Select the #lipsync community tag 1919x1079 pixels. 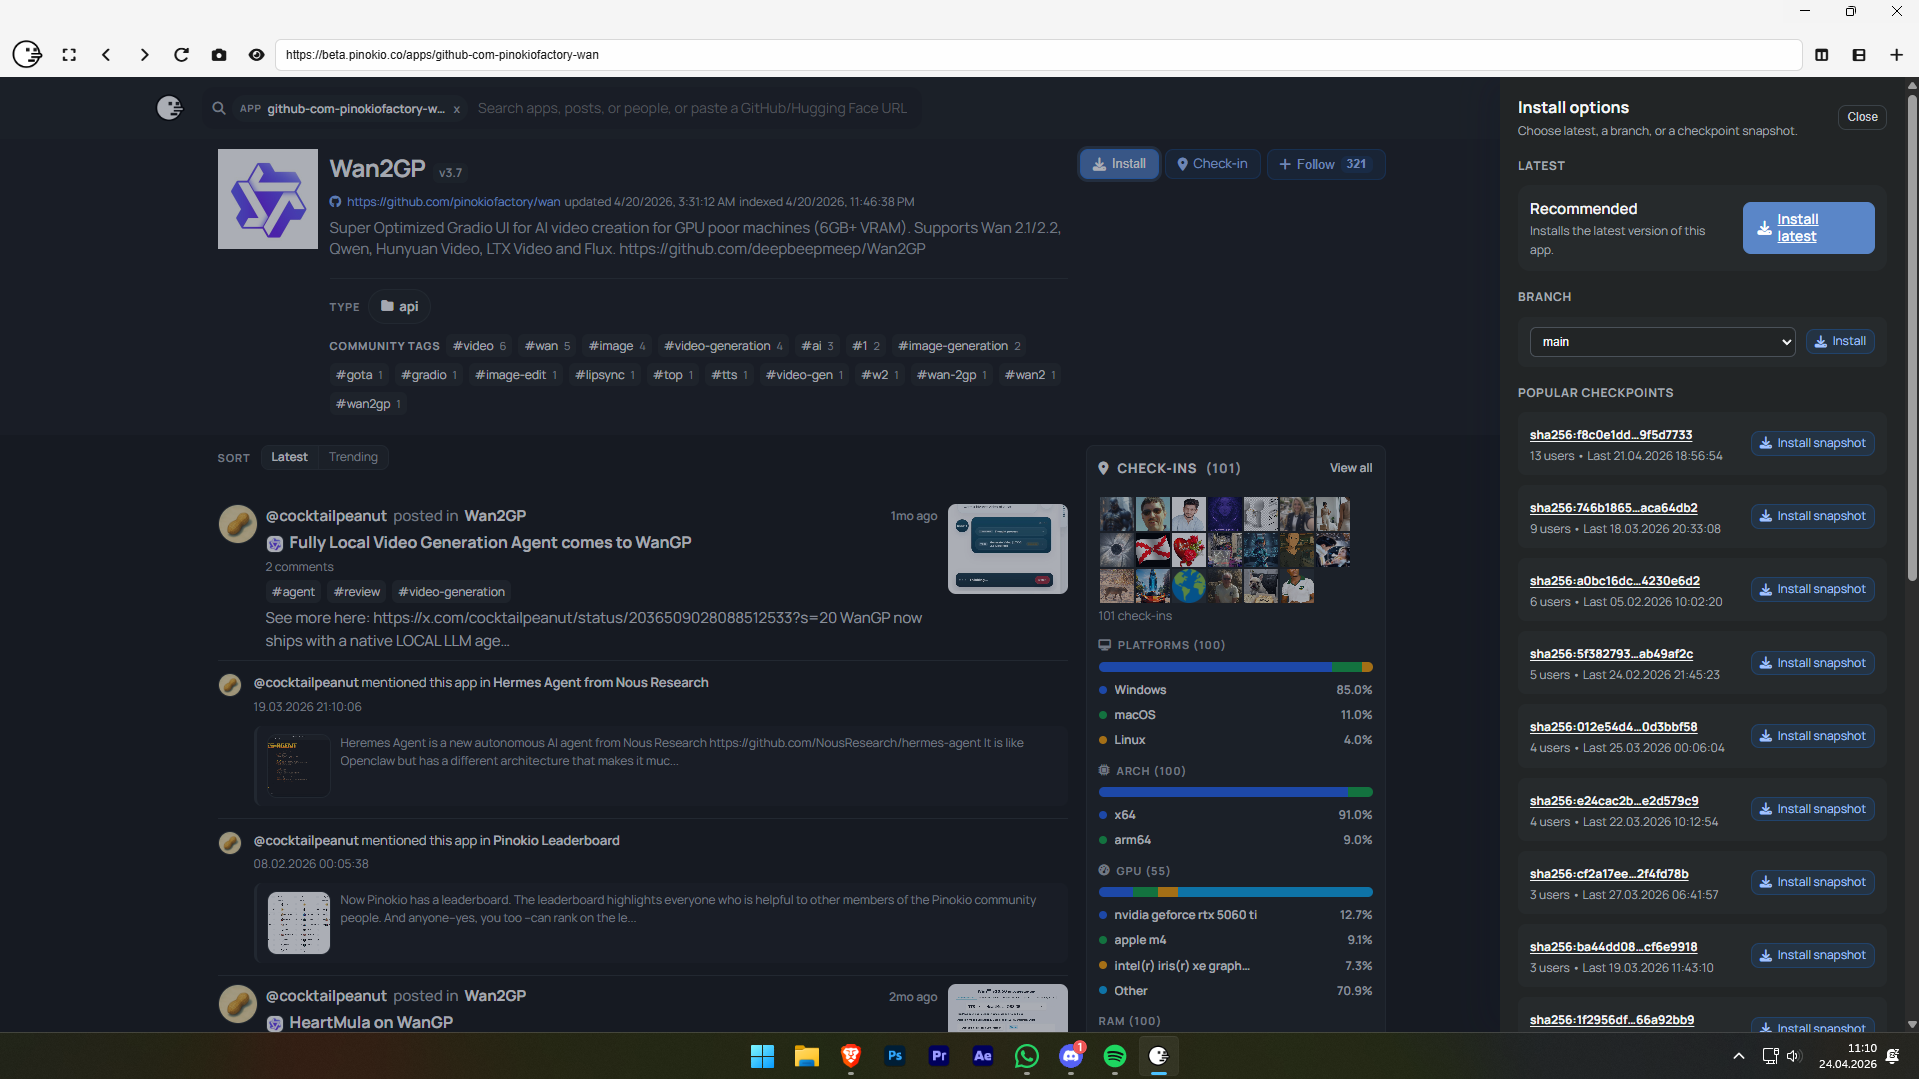point(605,375)
